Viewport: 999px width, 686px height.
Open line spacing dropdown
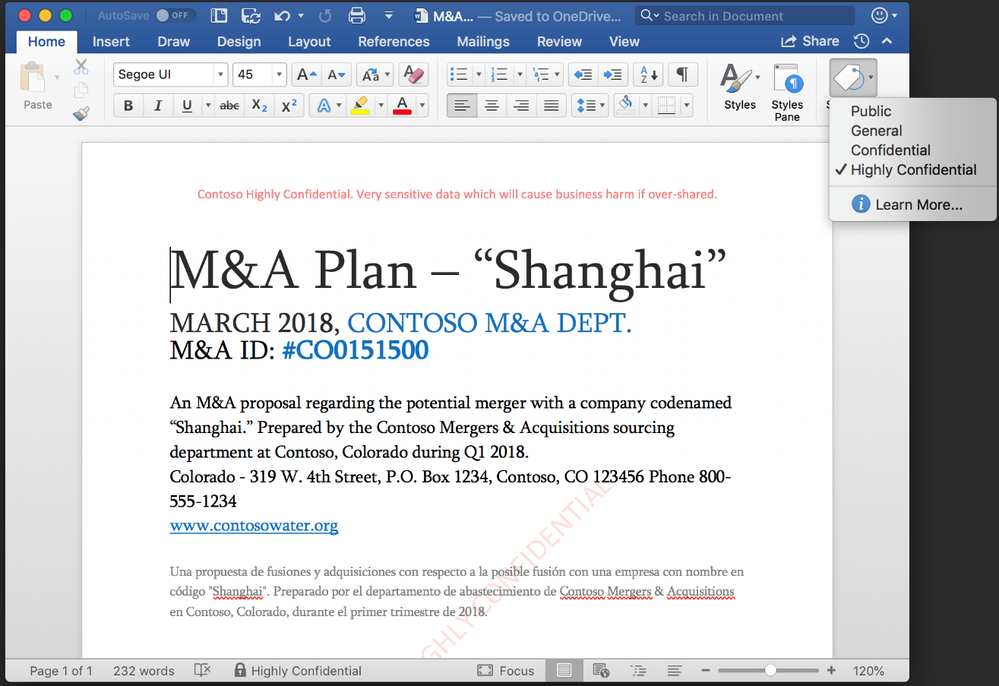pyautogui.click(x=590, y=105)
